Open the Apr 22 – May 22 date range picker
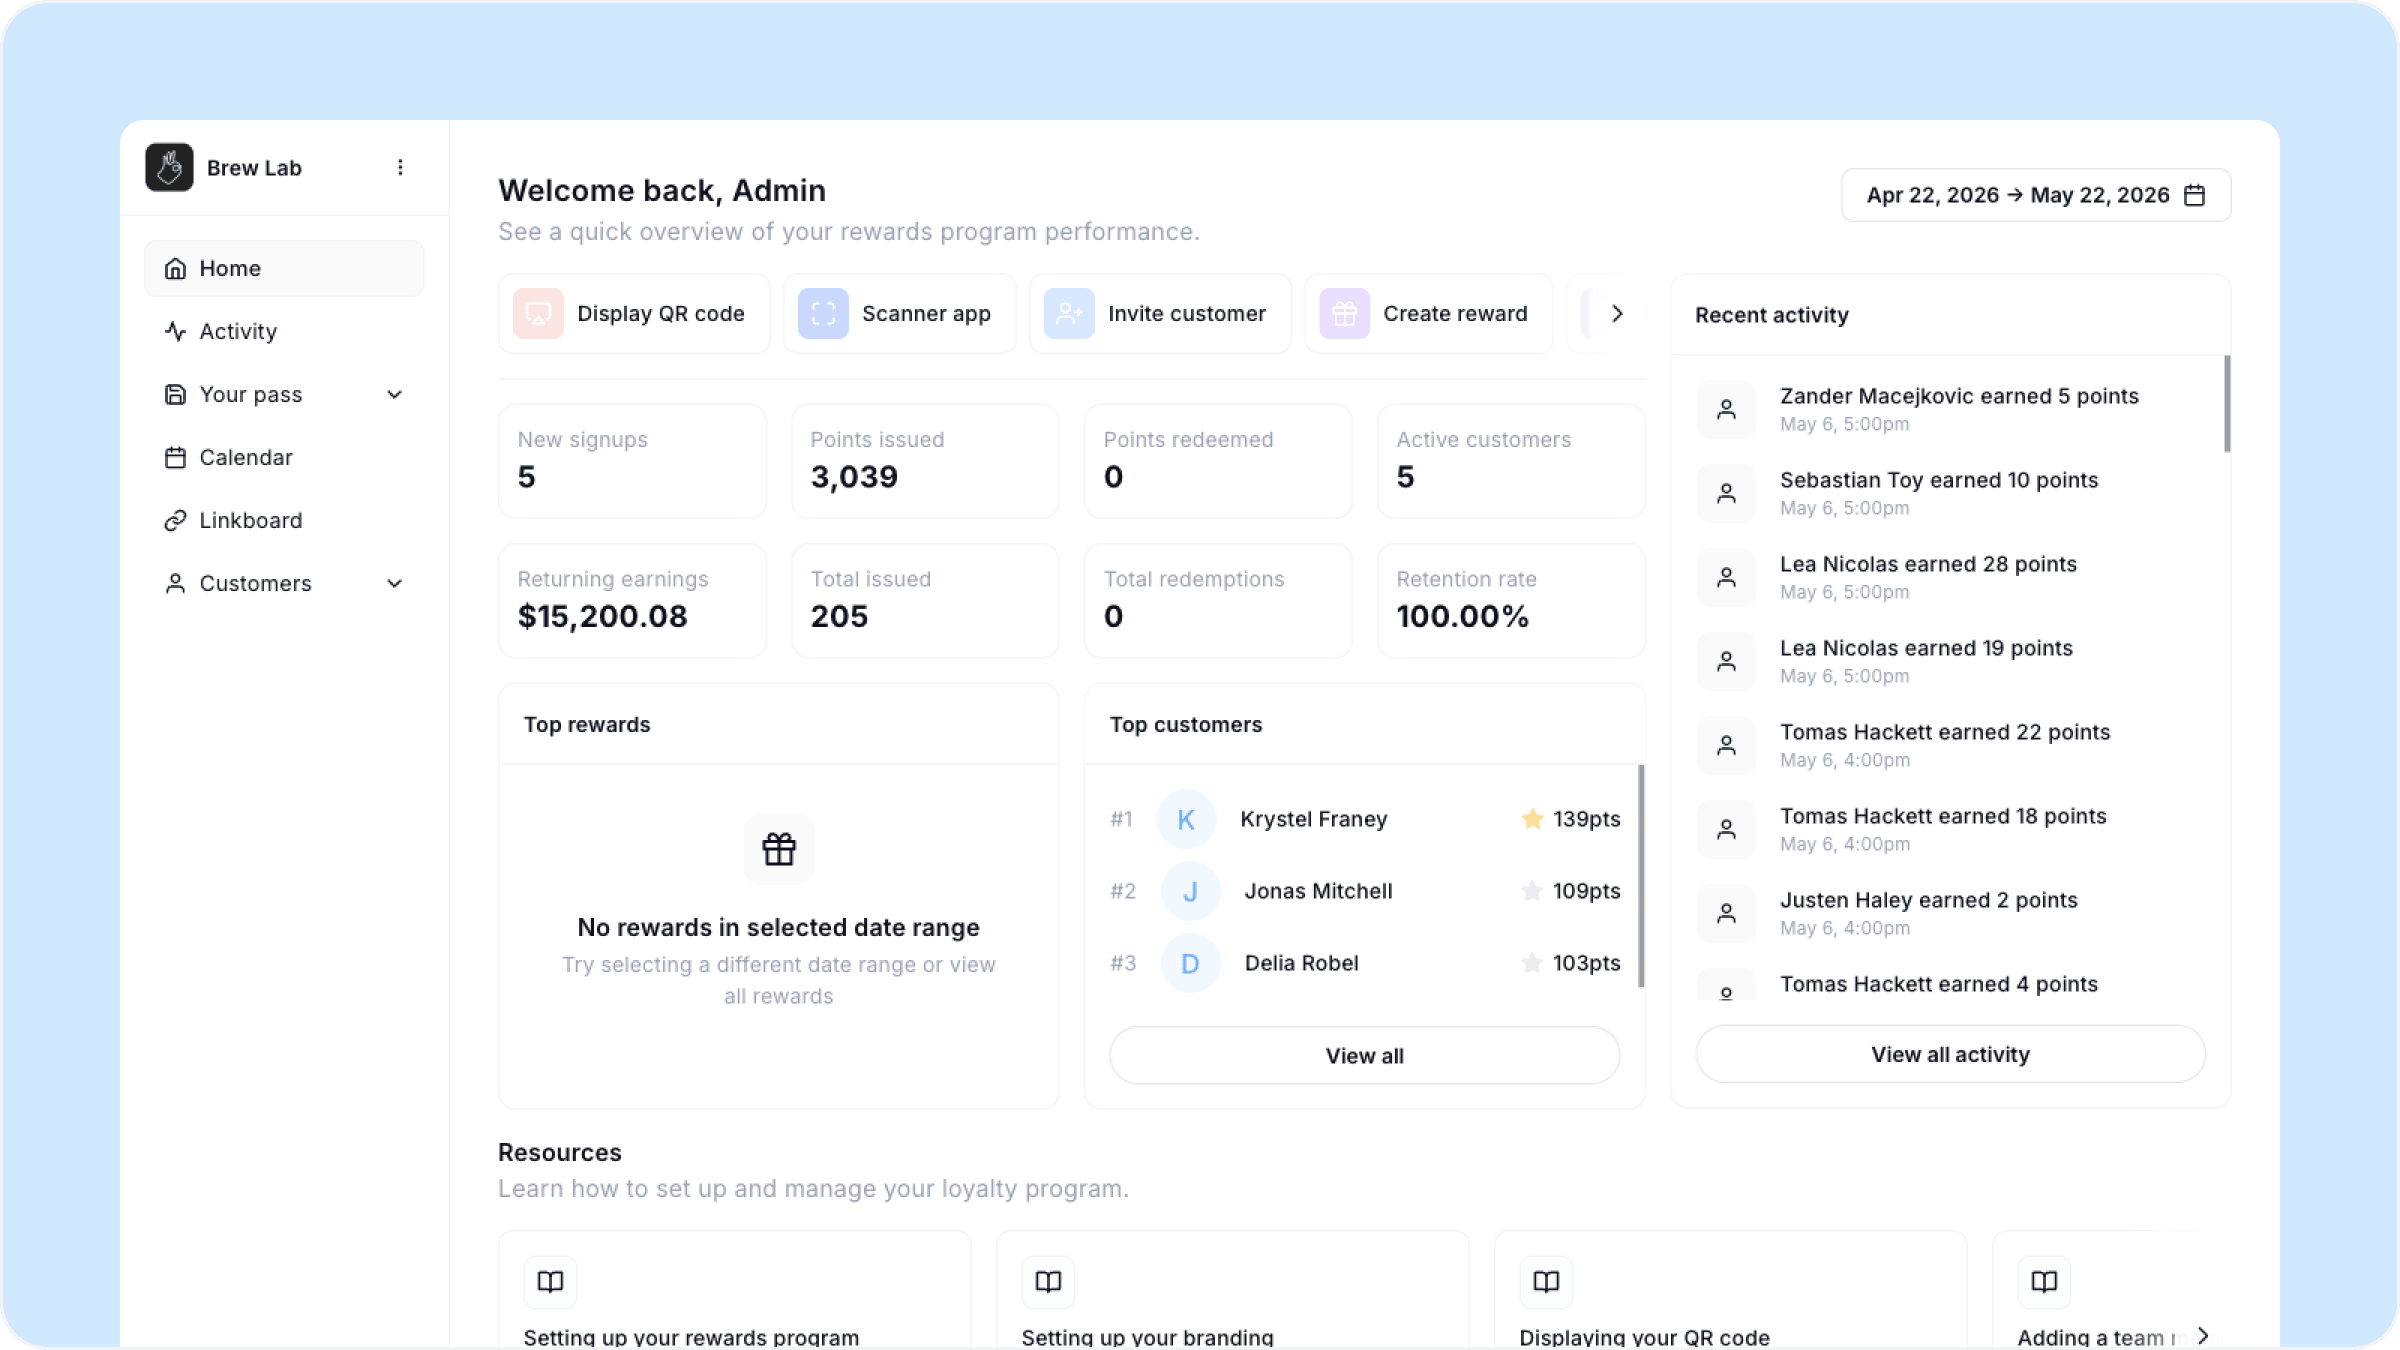The height and width of the screenshot is (1350, 2400). 2036,195
